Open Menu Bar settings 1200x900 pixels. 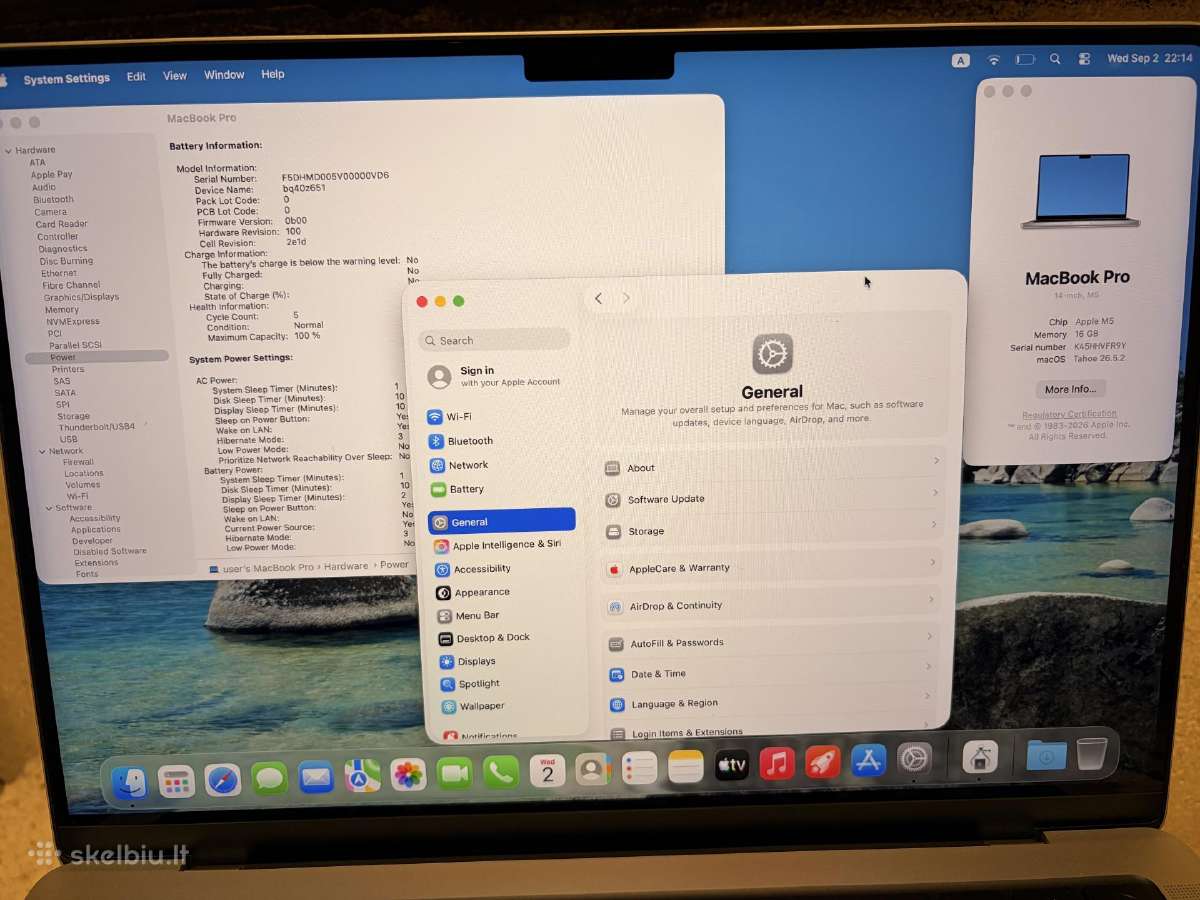coord(467,615)
